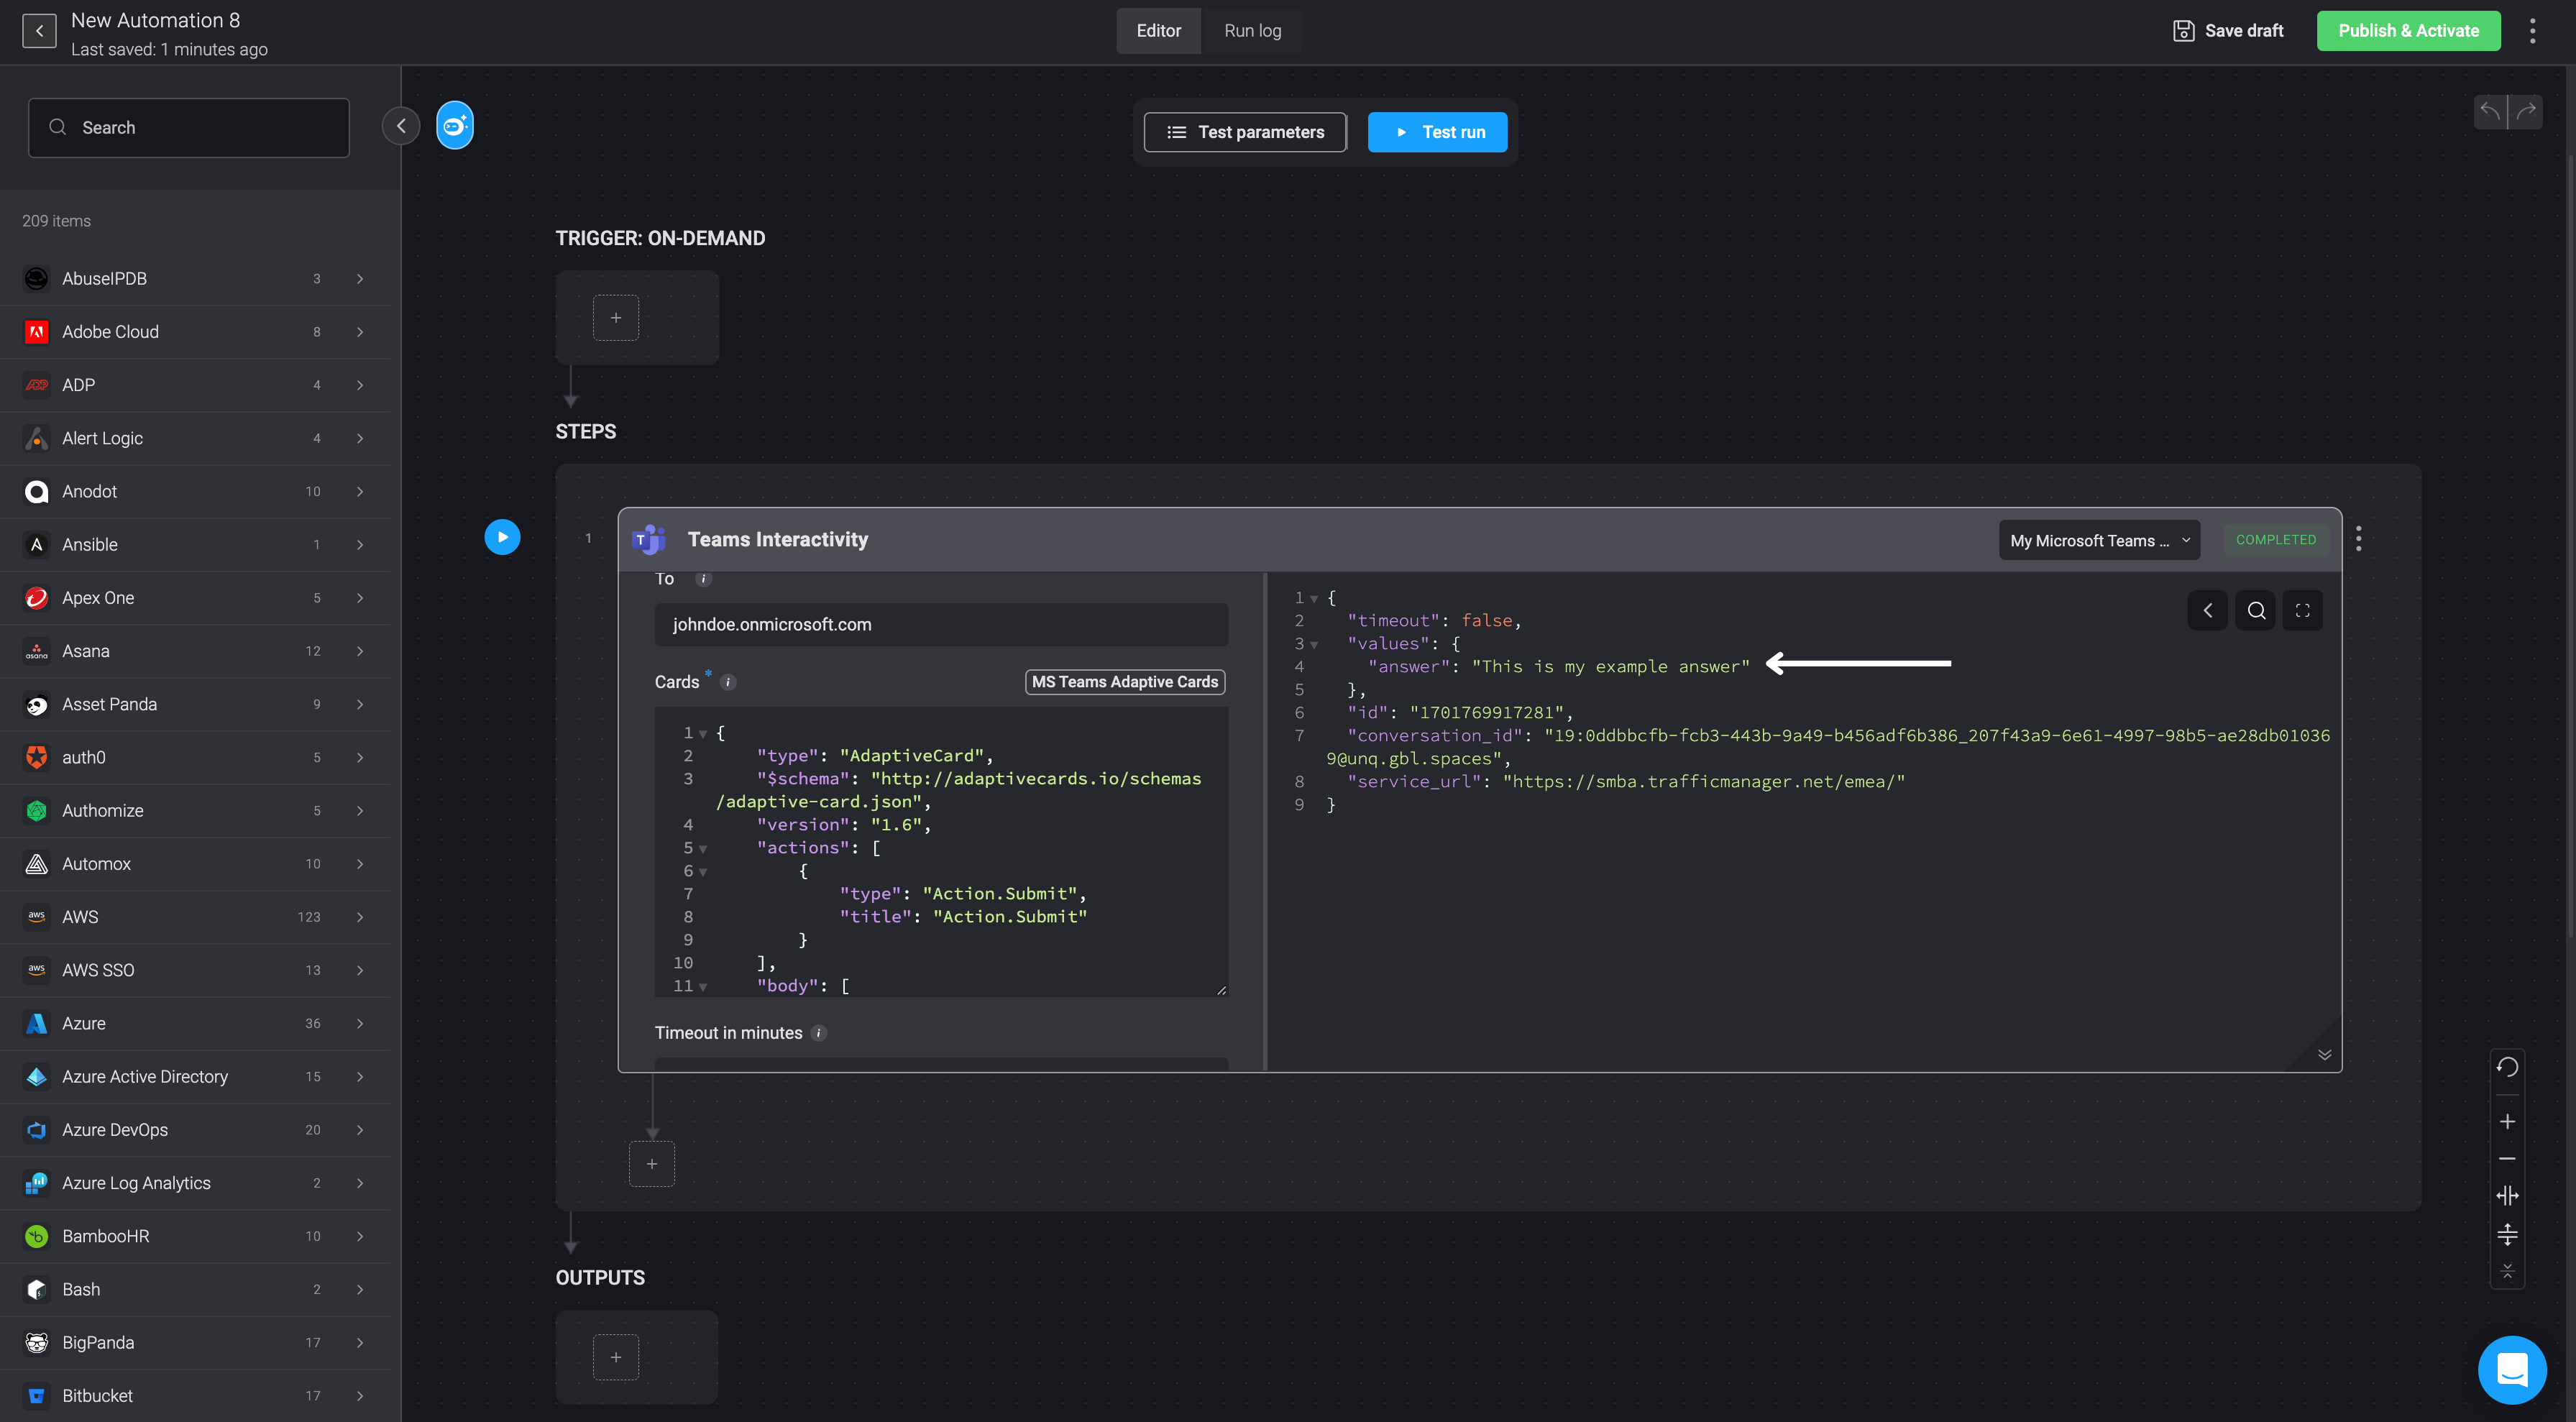
Task: Fold the values object in output JSON
Action: (x=1314, y=645)
